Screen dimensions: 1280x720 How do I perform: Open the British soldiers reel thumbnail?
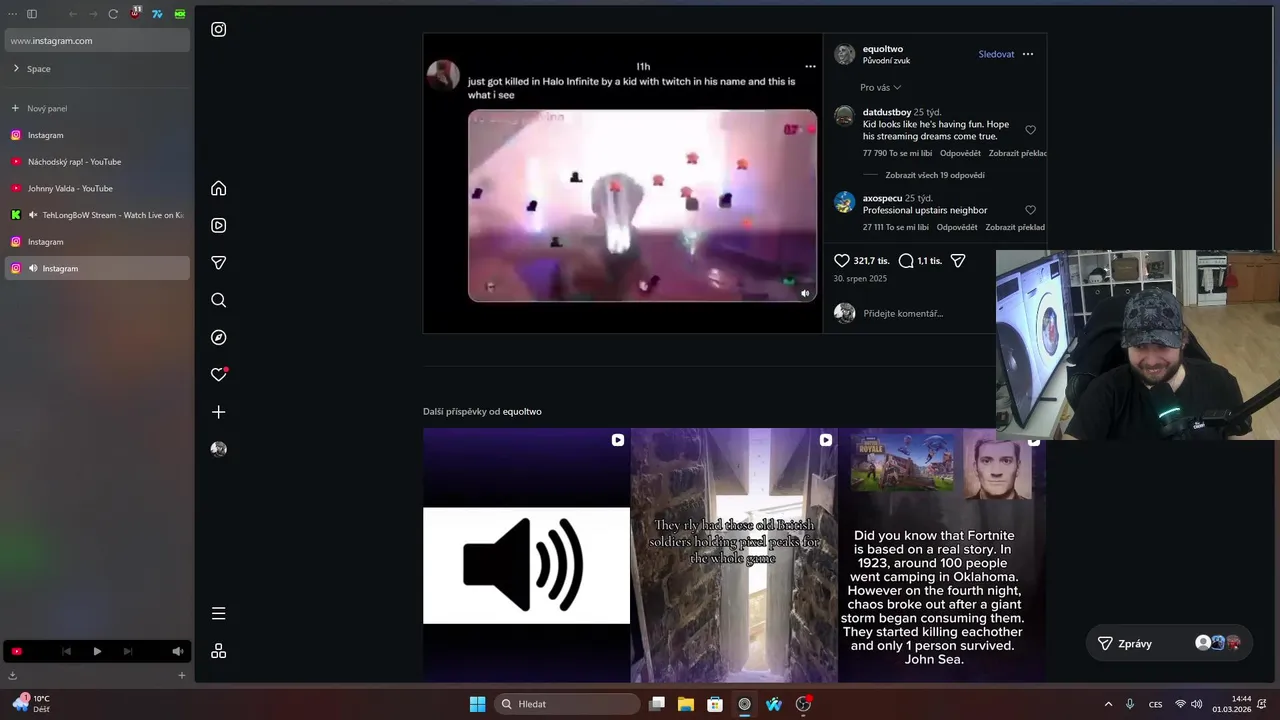click(734, 555)
